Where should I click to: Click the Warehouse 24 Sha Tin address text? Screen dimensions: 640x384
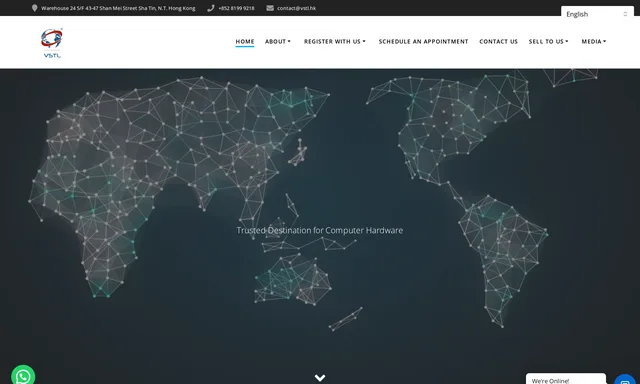pyautogui.click(x=118, y=8)
